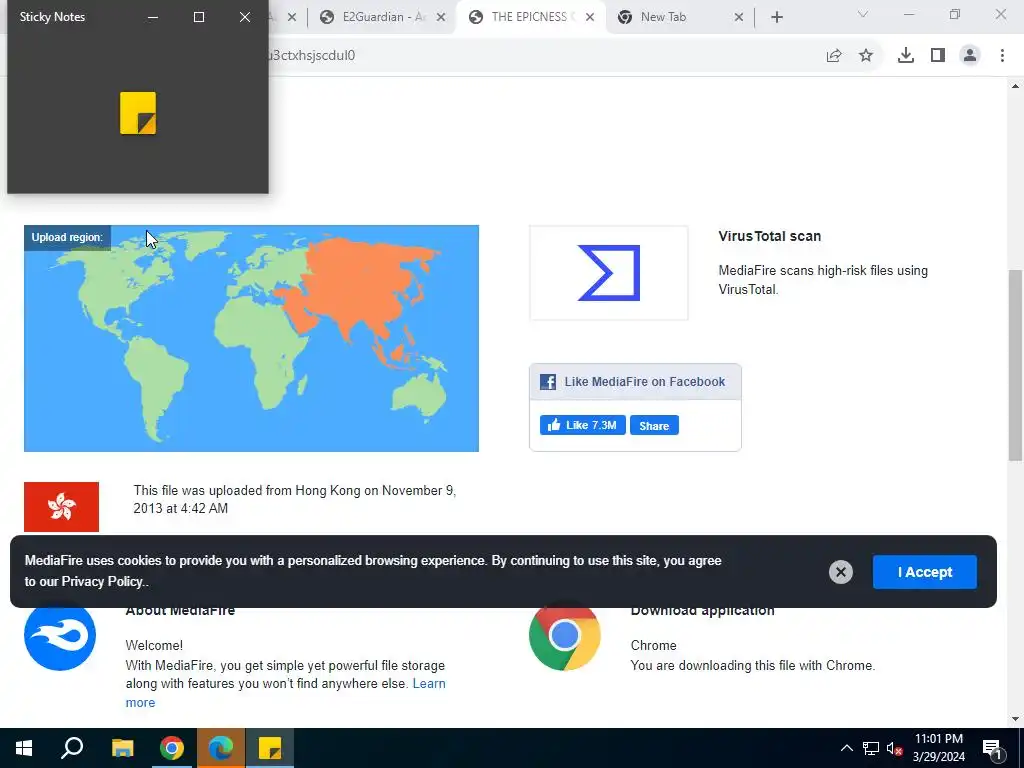Open a new Chrome tab with plus
This screenshot has width=1024, height=768.
pyautogui.click(x=776, y=18)
